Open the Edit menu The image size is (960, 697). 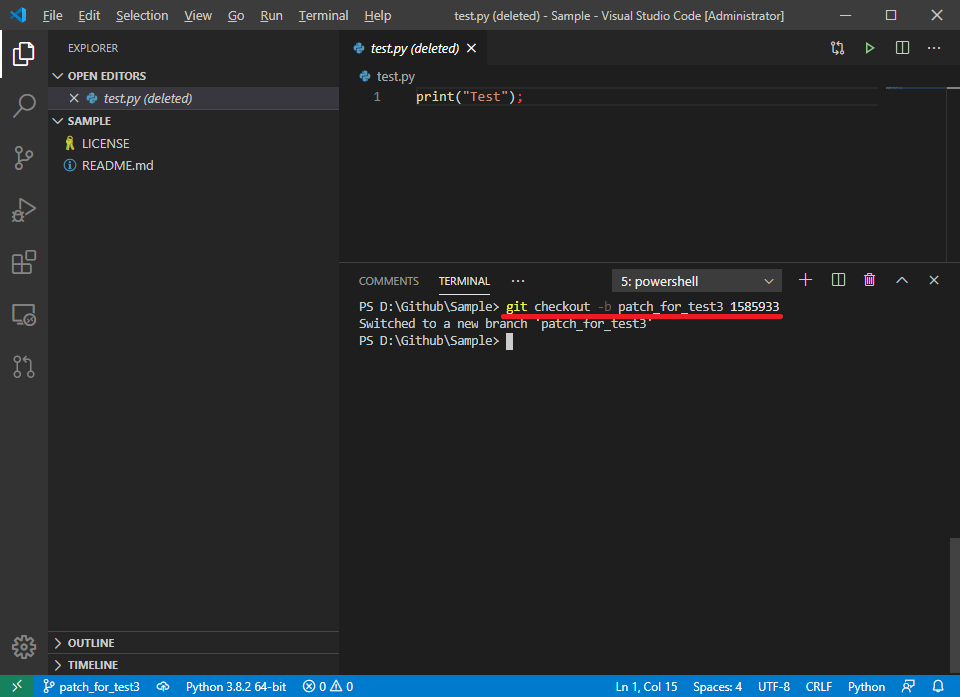(89, 15)
